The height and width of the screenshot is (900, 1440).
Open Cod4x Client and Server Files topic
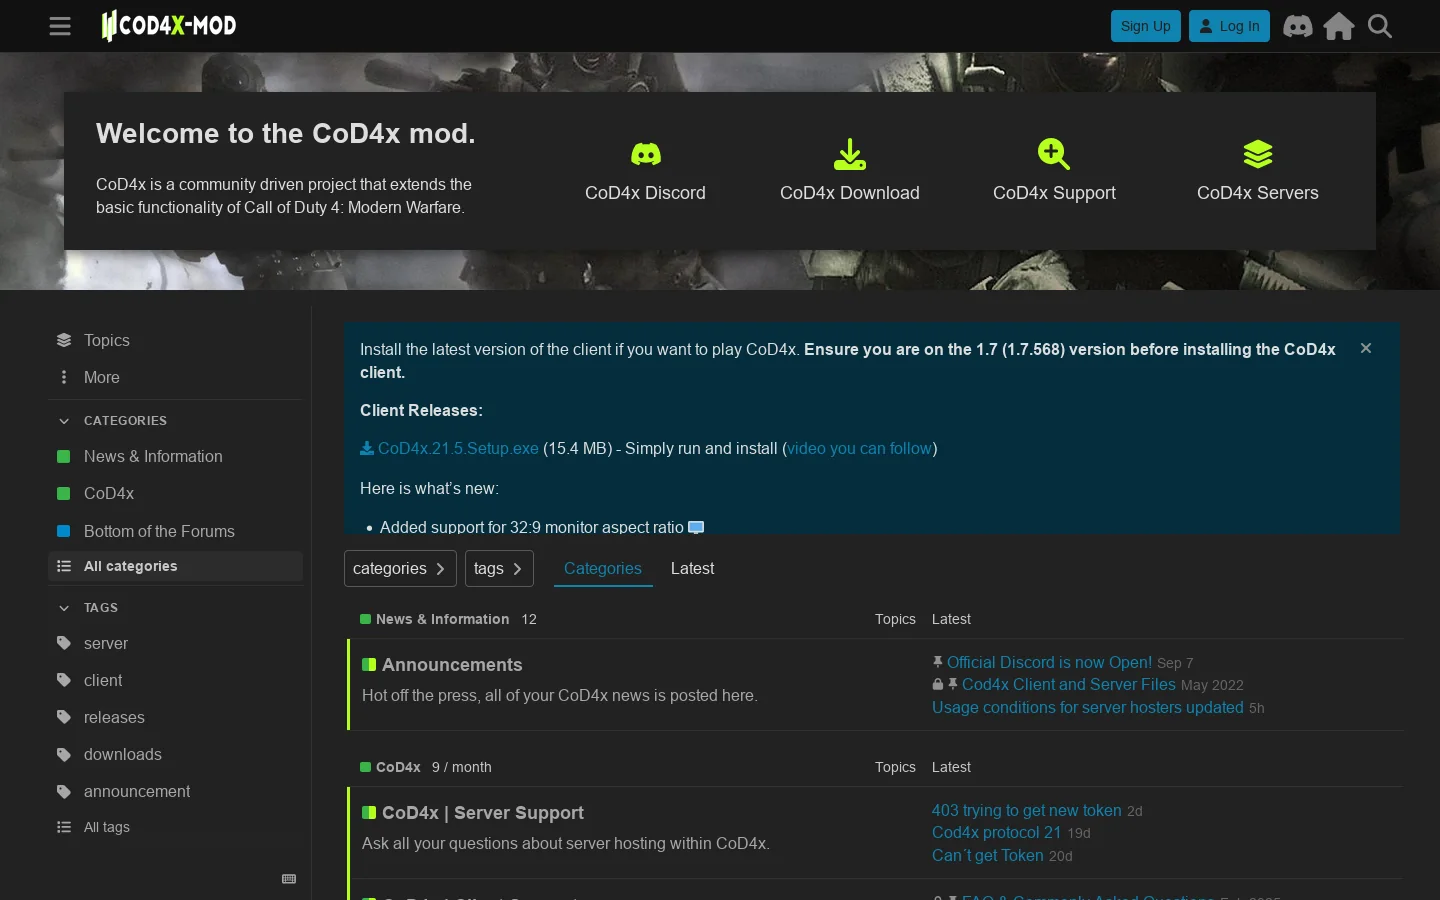click(x=1069, y=684)
